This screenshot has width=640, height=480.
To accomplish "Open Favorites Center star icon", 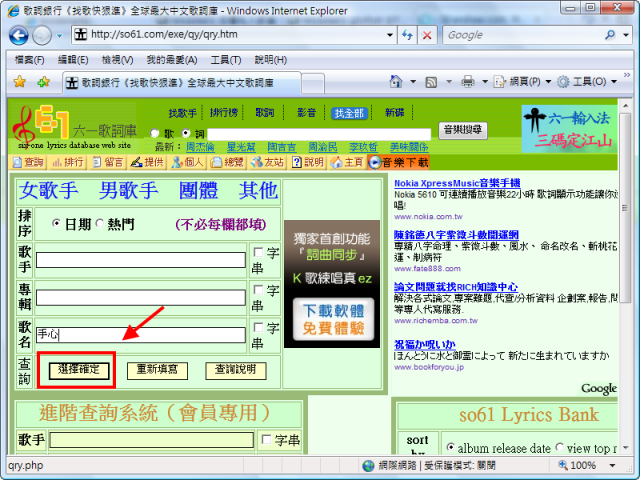I will [20, 82].
